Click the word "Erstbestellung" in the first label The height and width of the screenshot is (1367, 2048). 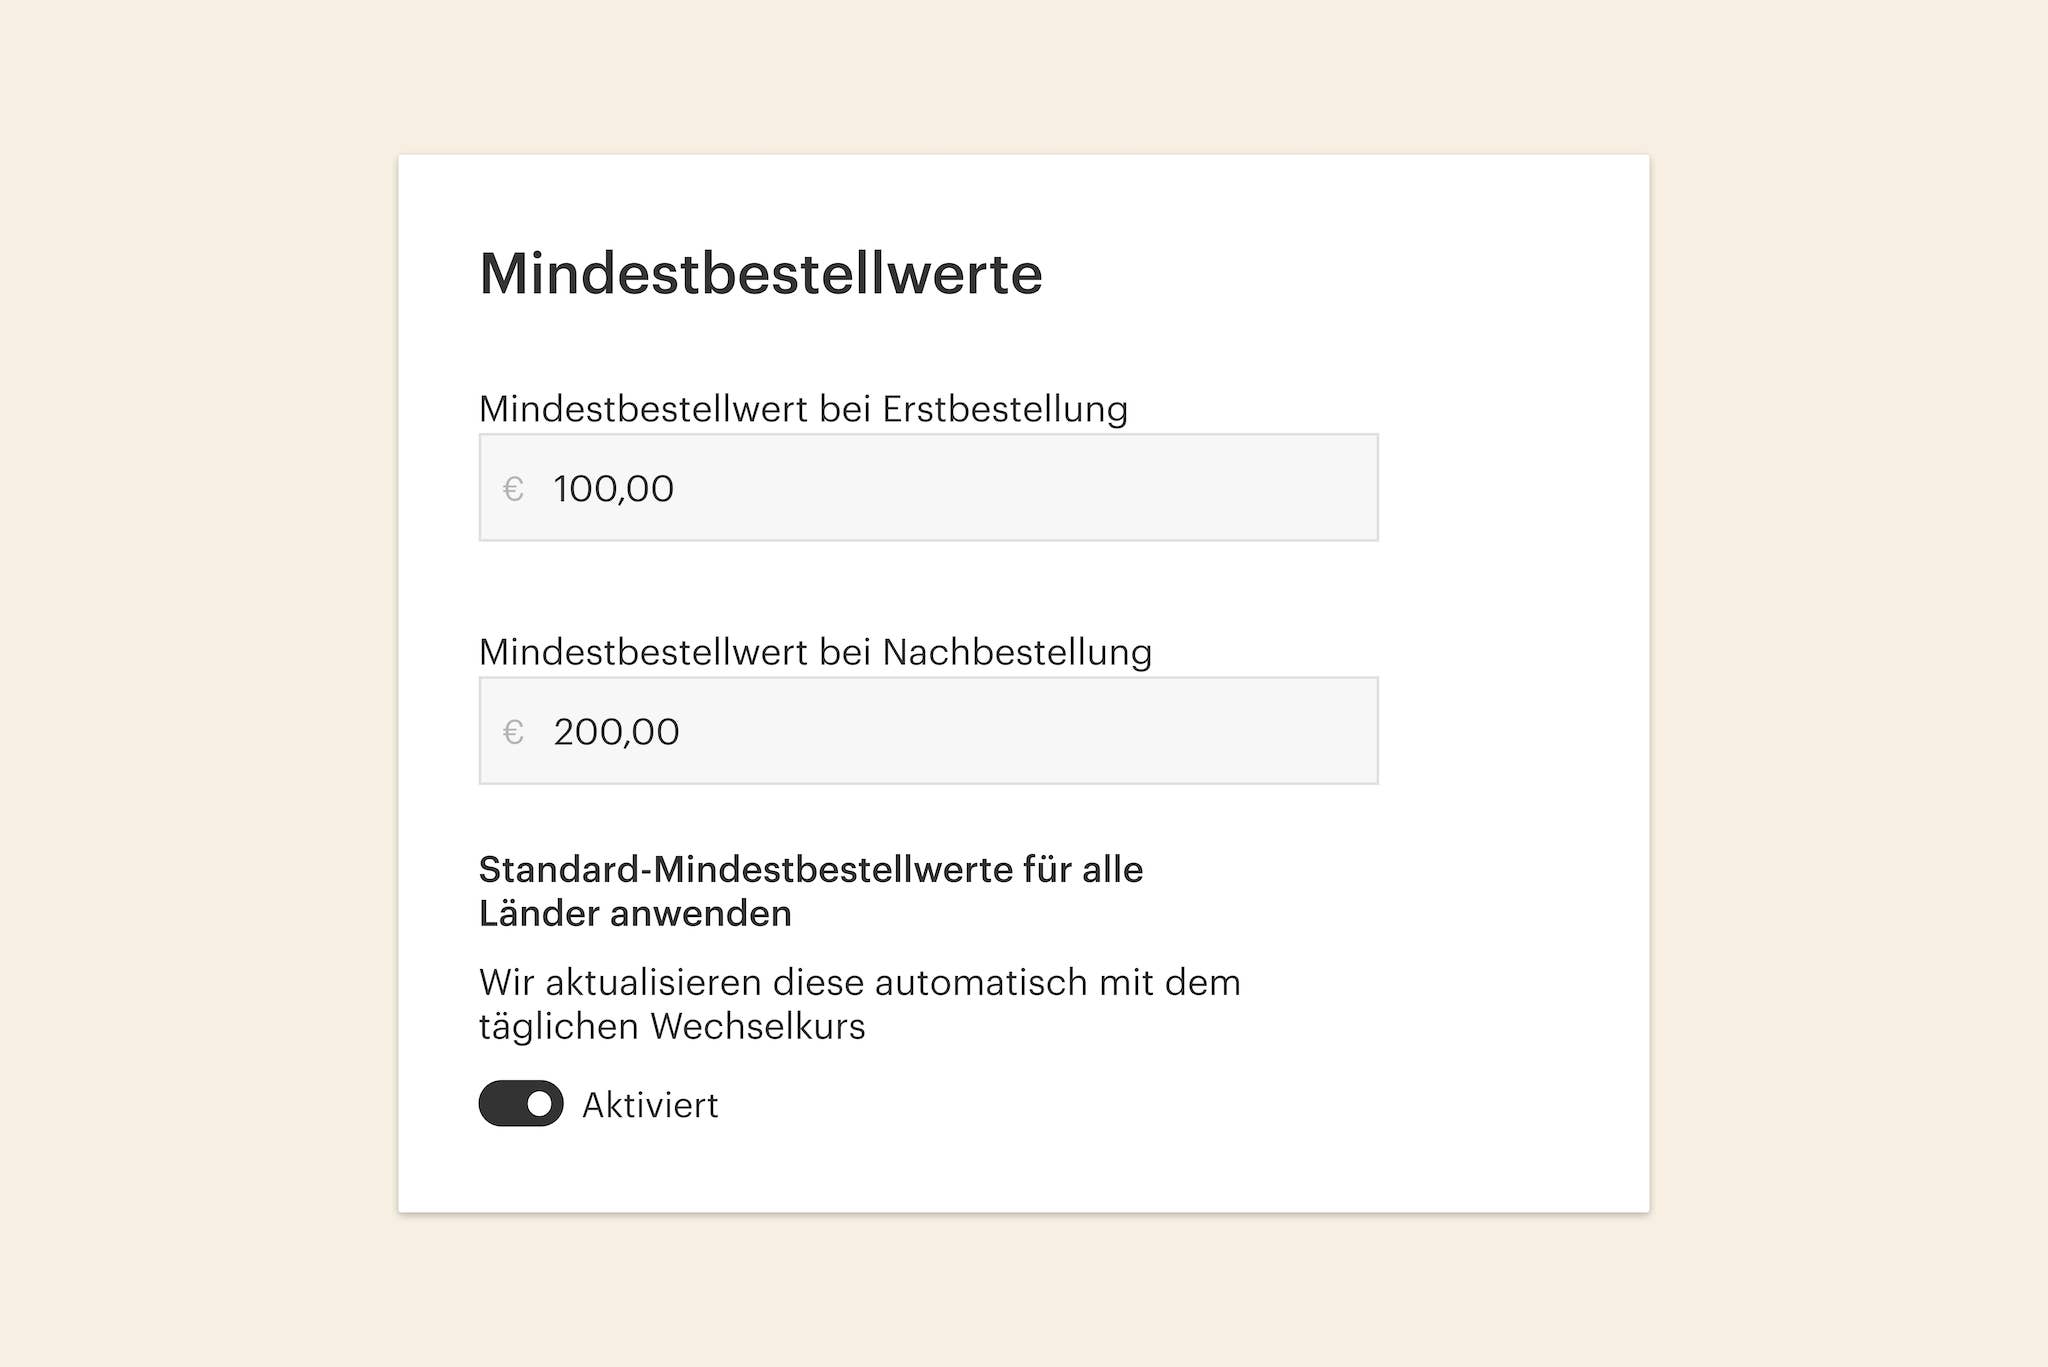1004,409
